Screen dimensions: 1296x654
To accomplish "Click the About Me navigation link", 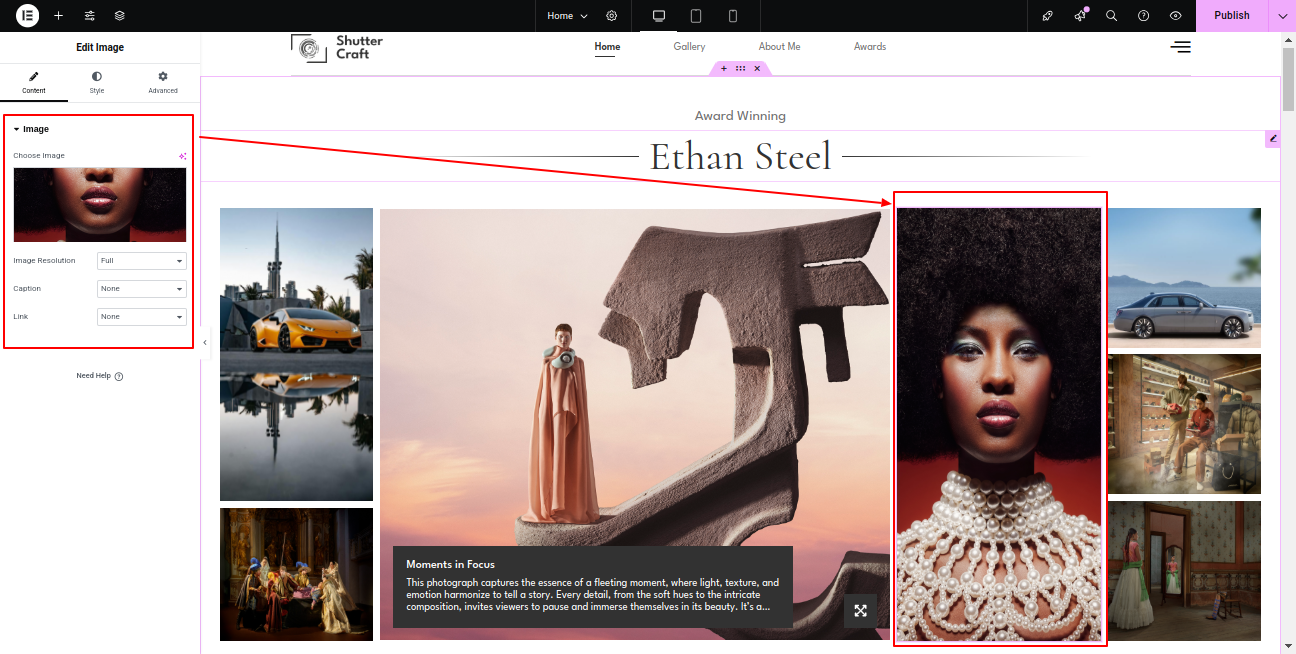I will [x=779, y=47].
